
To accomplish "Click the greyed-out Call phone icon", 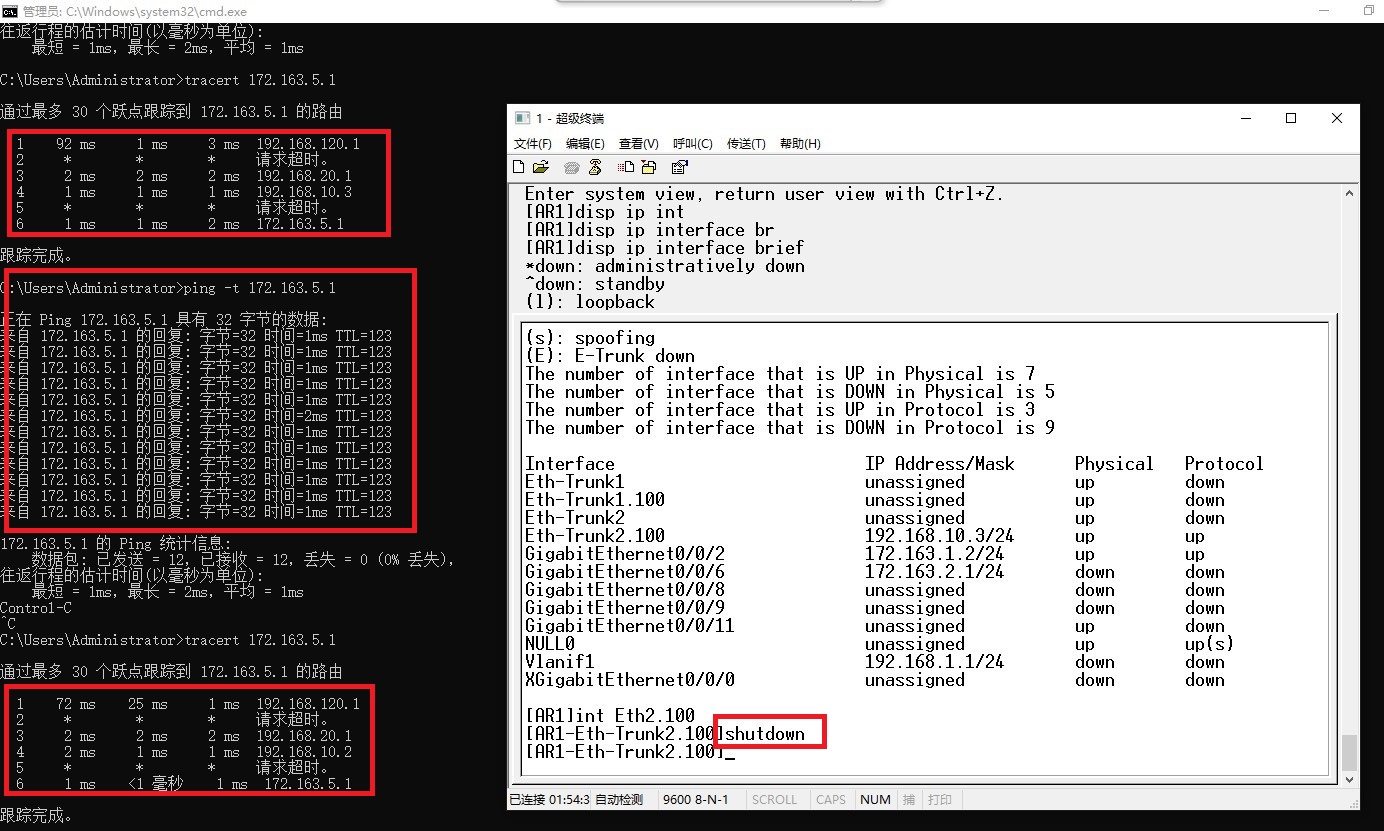I will pyautogui.click(x=572, y=167).
